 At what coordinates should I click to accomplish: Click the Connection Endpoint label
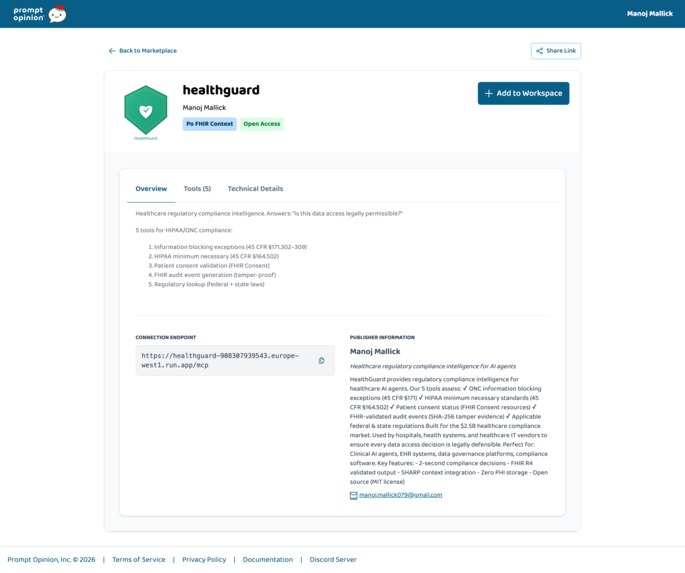pos(166,337)
